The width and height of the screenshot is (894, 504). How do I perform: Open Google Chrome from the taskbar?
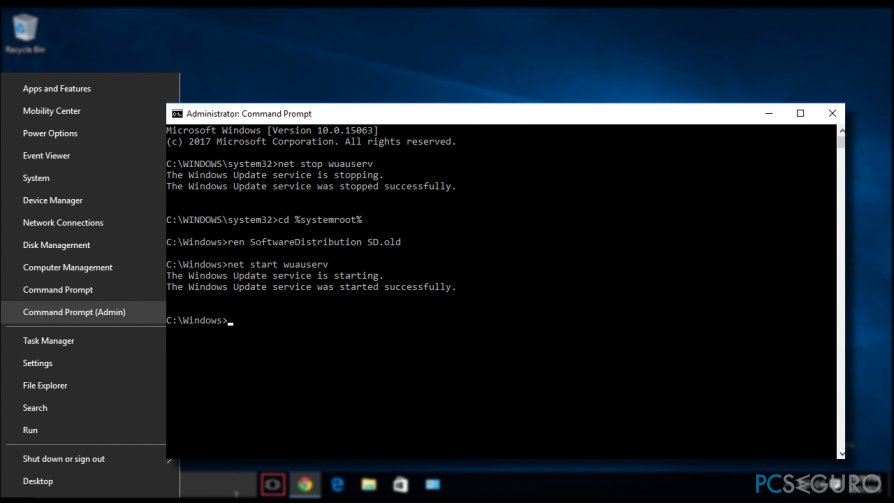pos(305,485)
